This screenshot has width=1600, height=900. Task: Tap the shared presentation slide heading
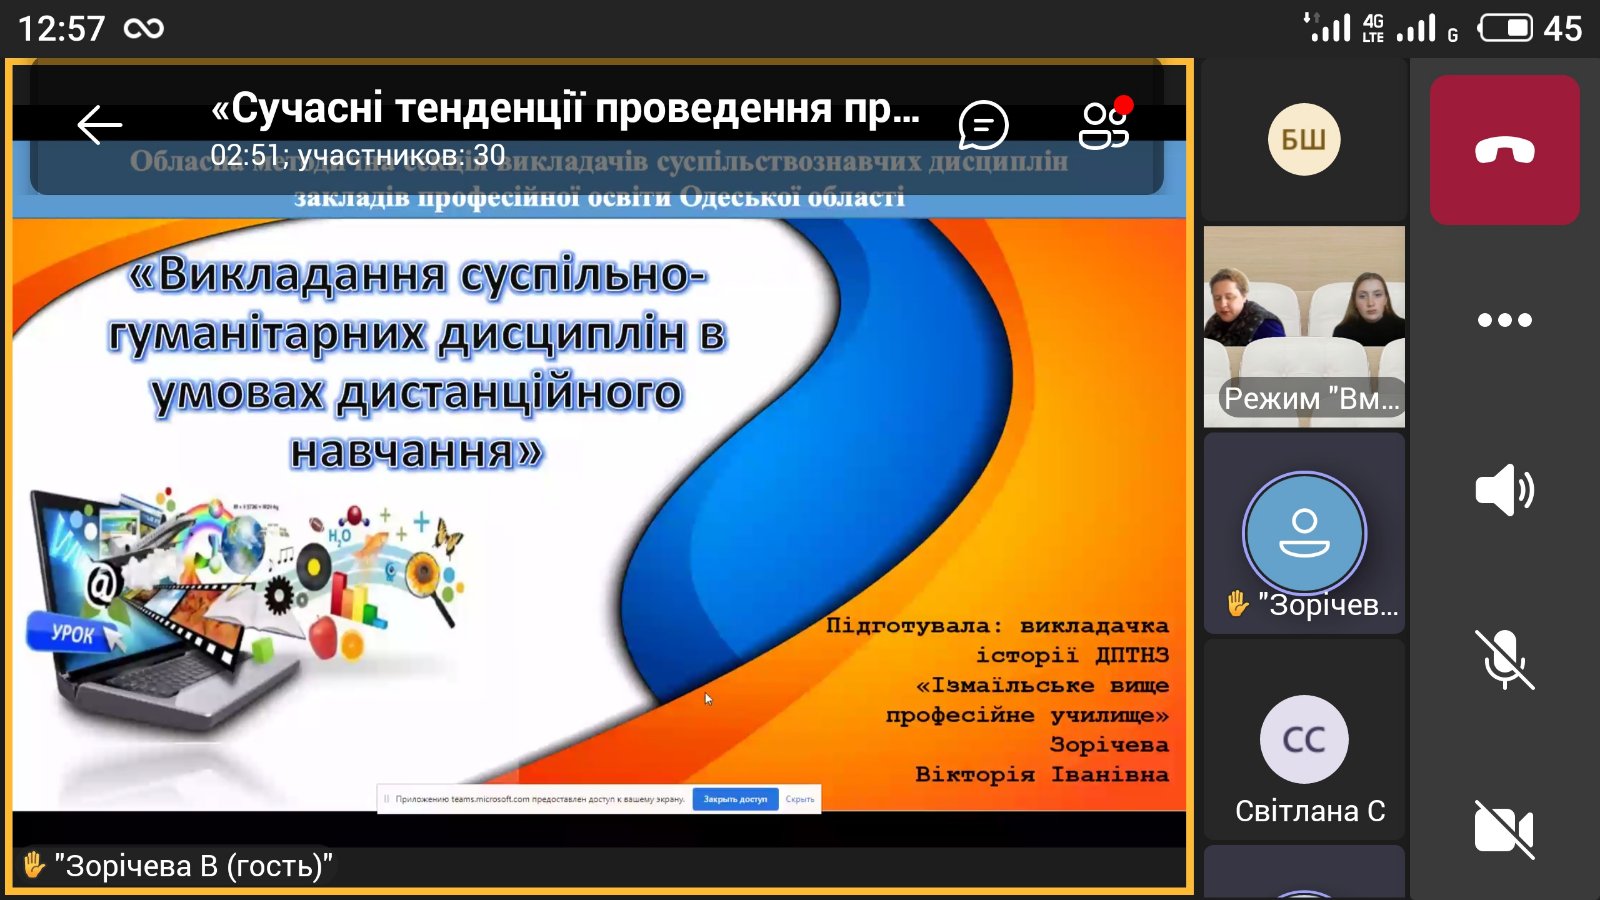(x=417, y=360)
